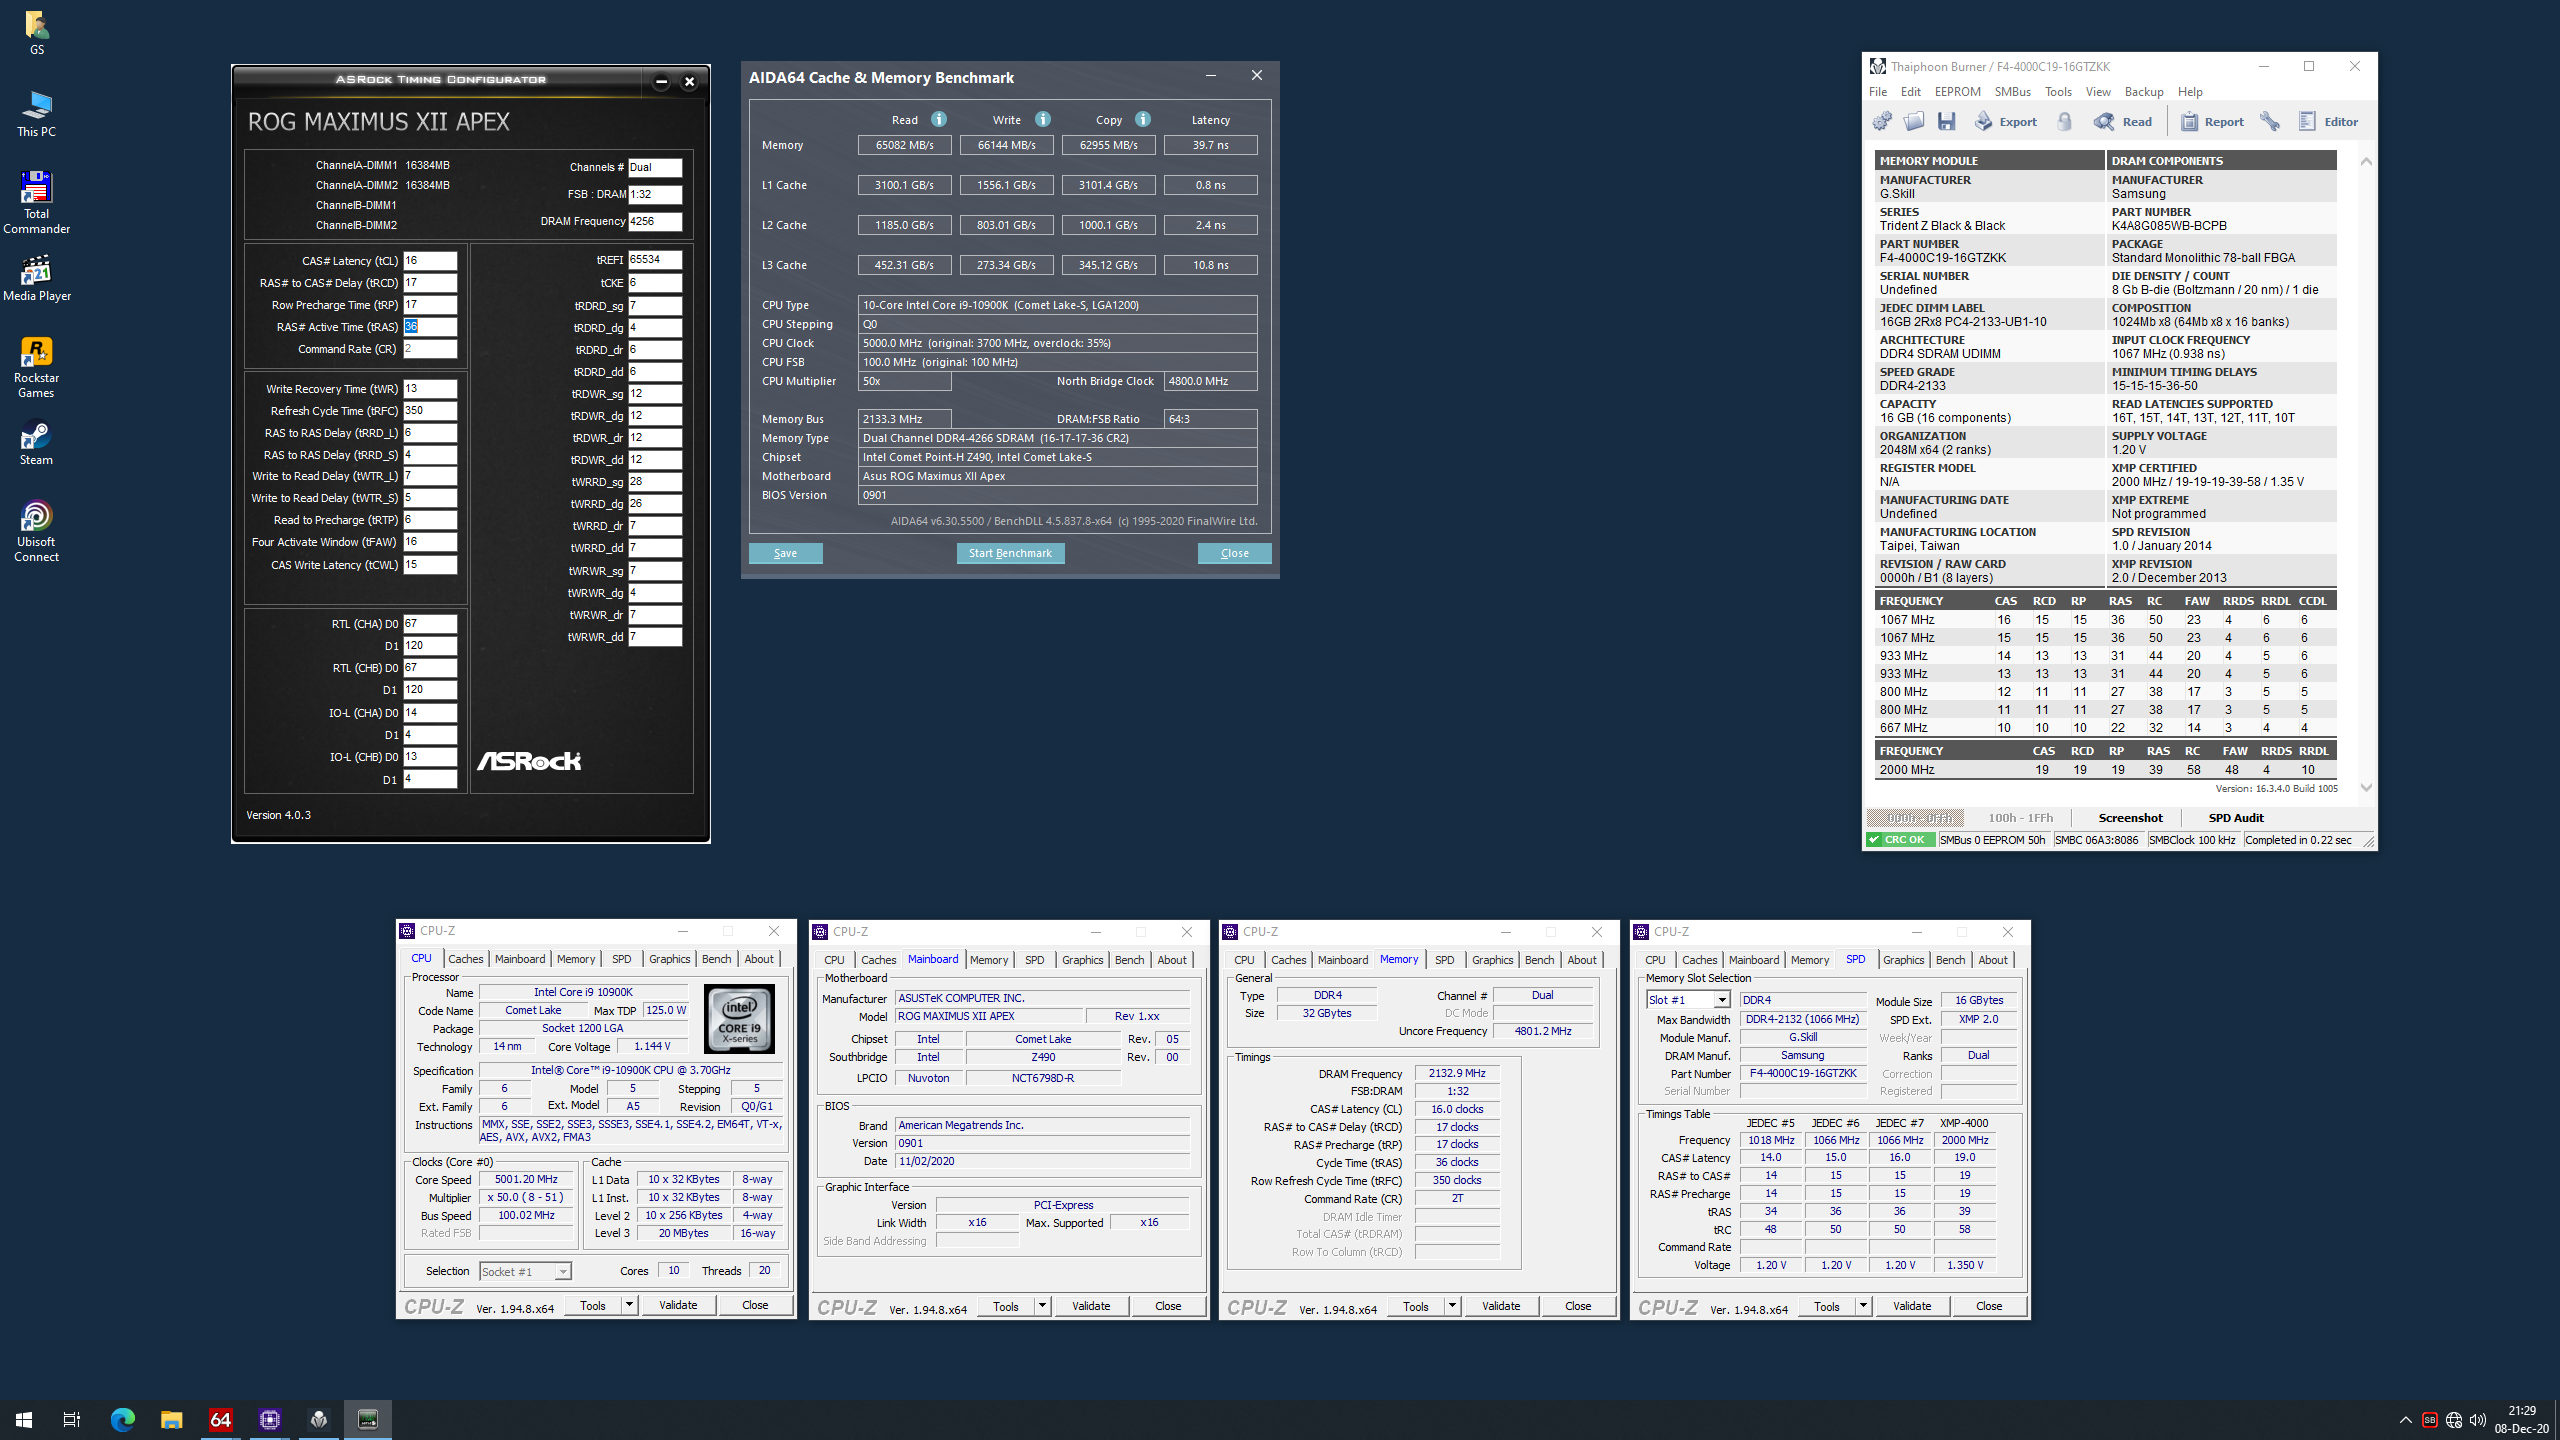2560x1440 pixels.
Task: Show hidden system tray icons
Action: (x=2405, y=1419)
